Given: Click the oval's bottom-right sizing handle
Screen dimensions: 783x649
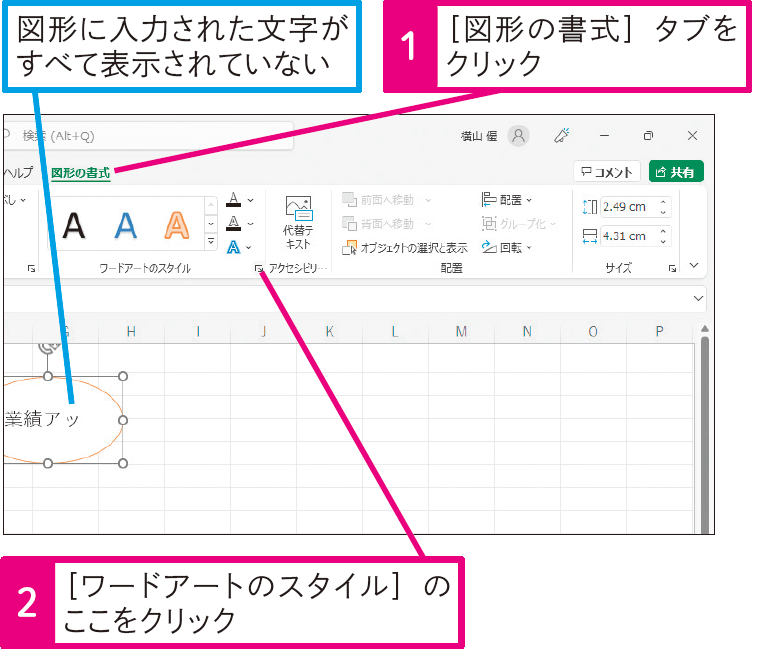Looking at the screenshot, I should tap(123, 463).
